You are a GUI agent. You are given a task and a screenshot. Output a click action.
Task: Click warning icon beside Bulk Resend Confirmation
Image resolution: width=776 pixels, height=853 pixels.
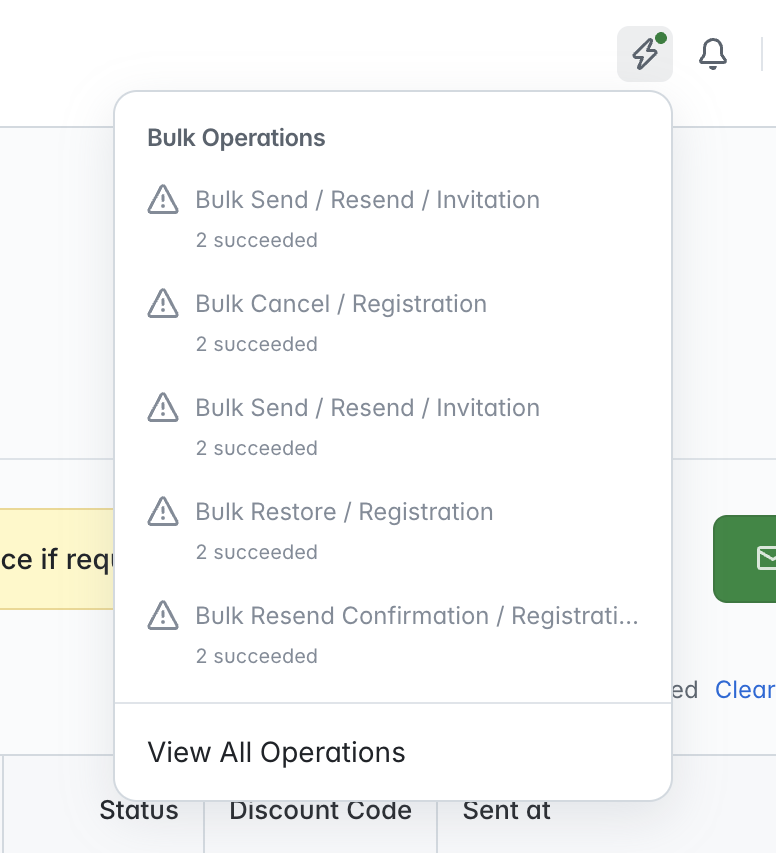pyautogui.click(x=163, y=615)
